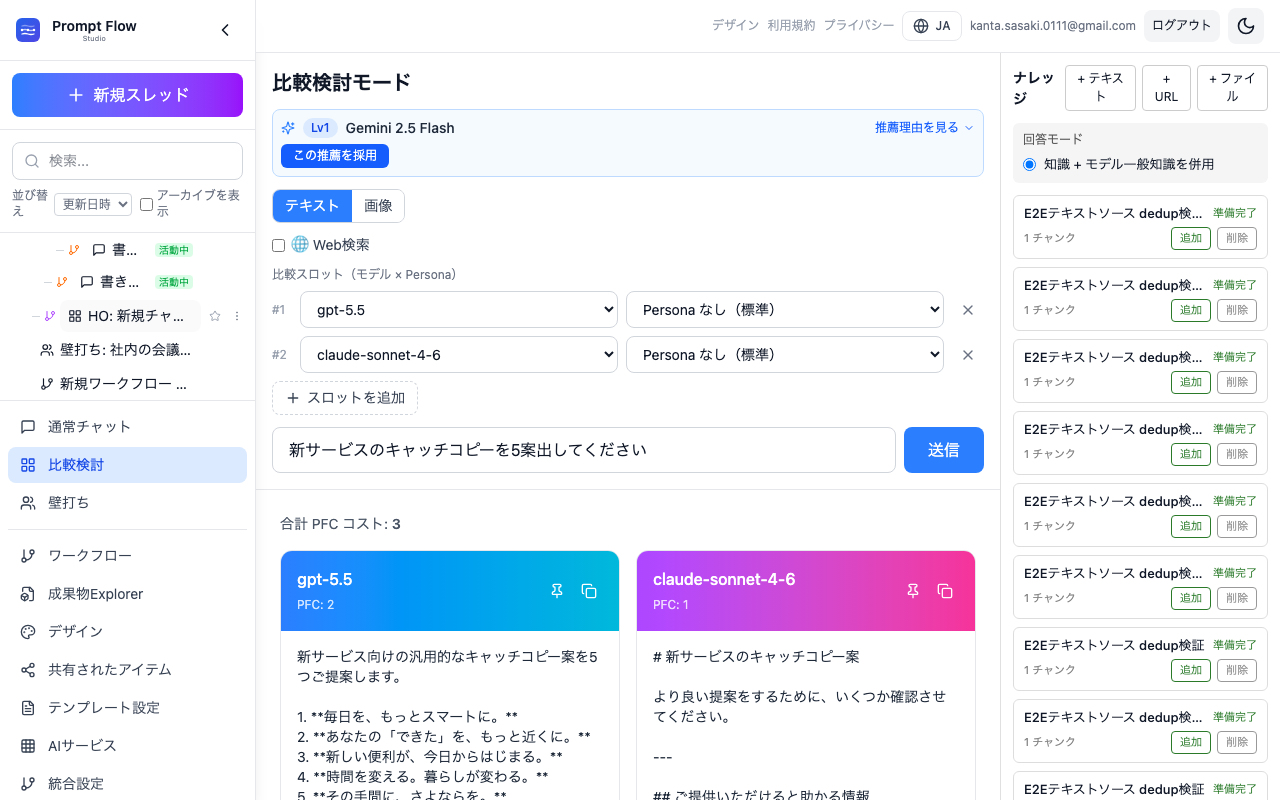The width and height of the screenshot is (1280, 800).
Task: Copy the claude-sonnet-4-6 response
Action: 945,591
